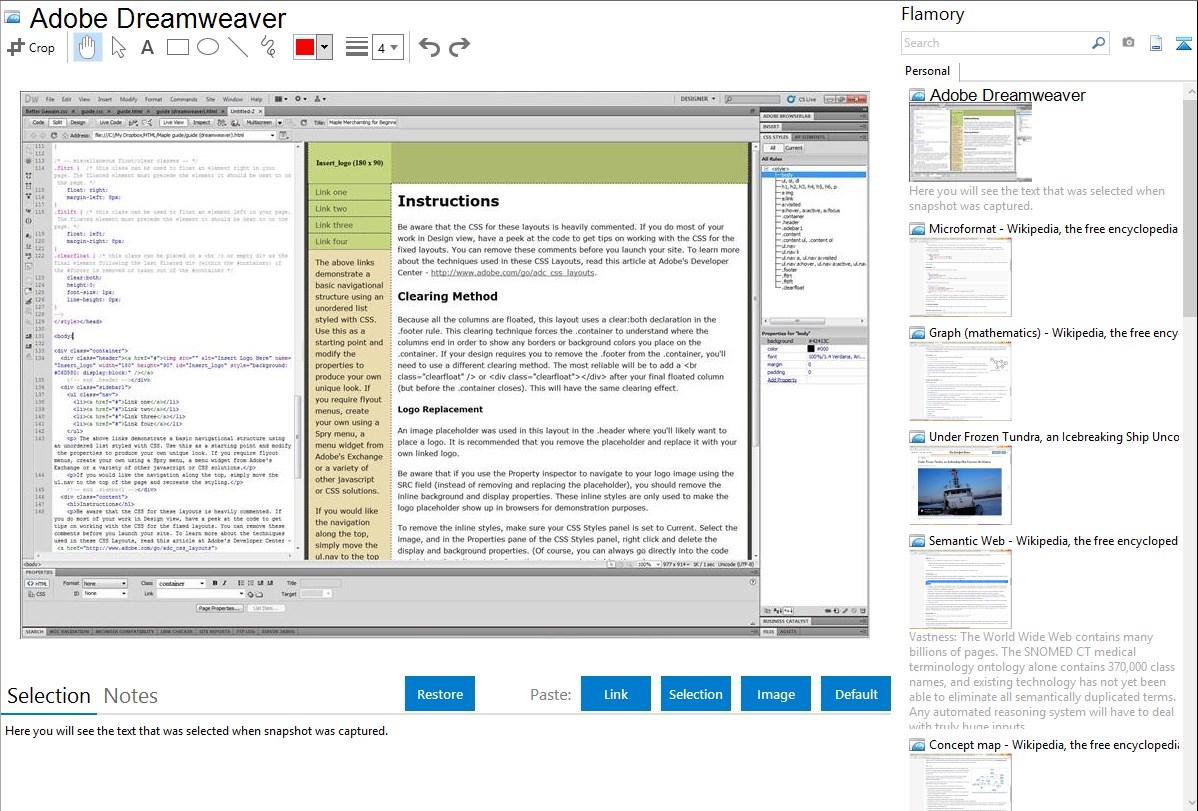1198x811 pixels.
Task: Select the hand pan tool
Action: tap(87, 47)
